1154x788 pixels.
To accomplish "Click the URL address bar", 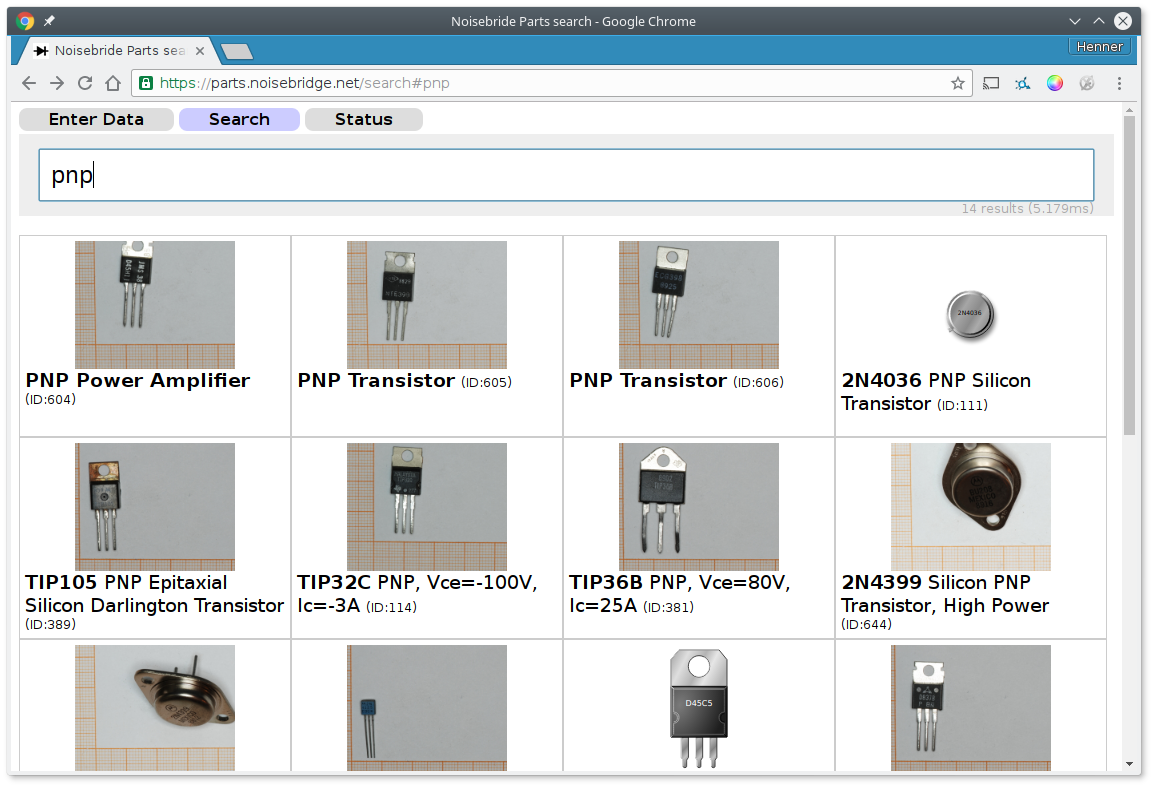I will point(552,83).
